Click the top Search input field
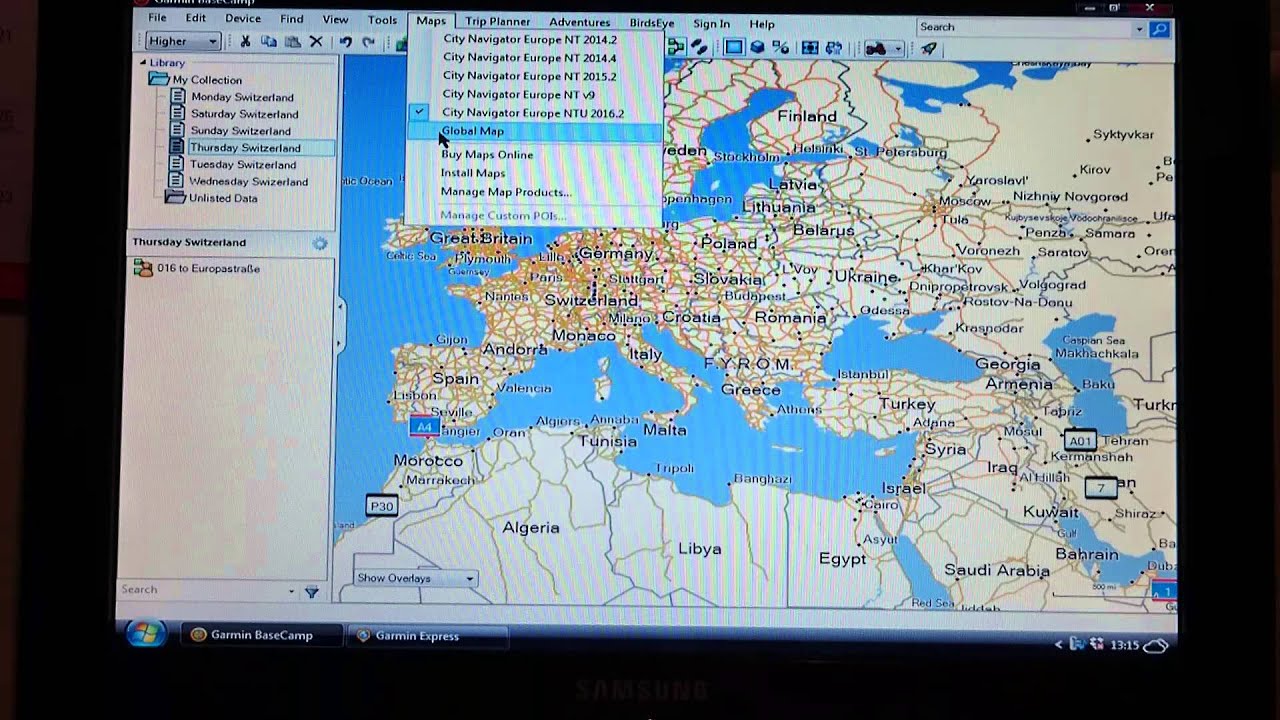Viewport: 1280px width, 720px height. pyautogui.click(x=1023, y=28)
